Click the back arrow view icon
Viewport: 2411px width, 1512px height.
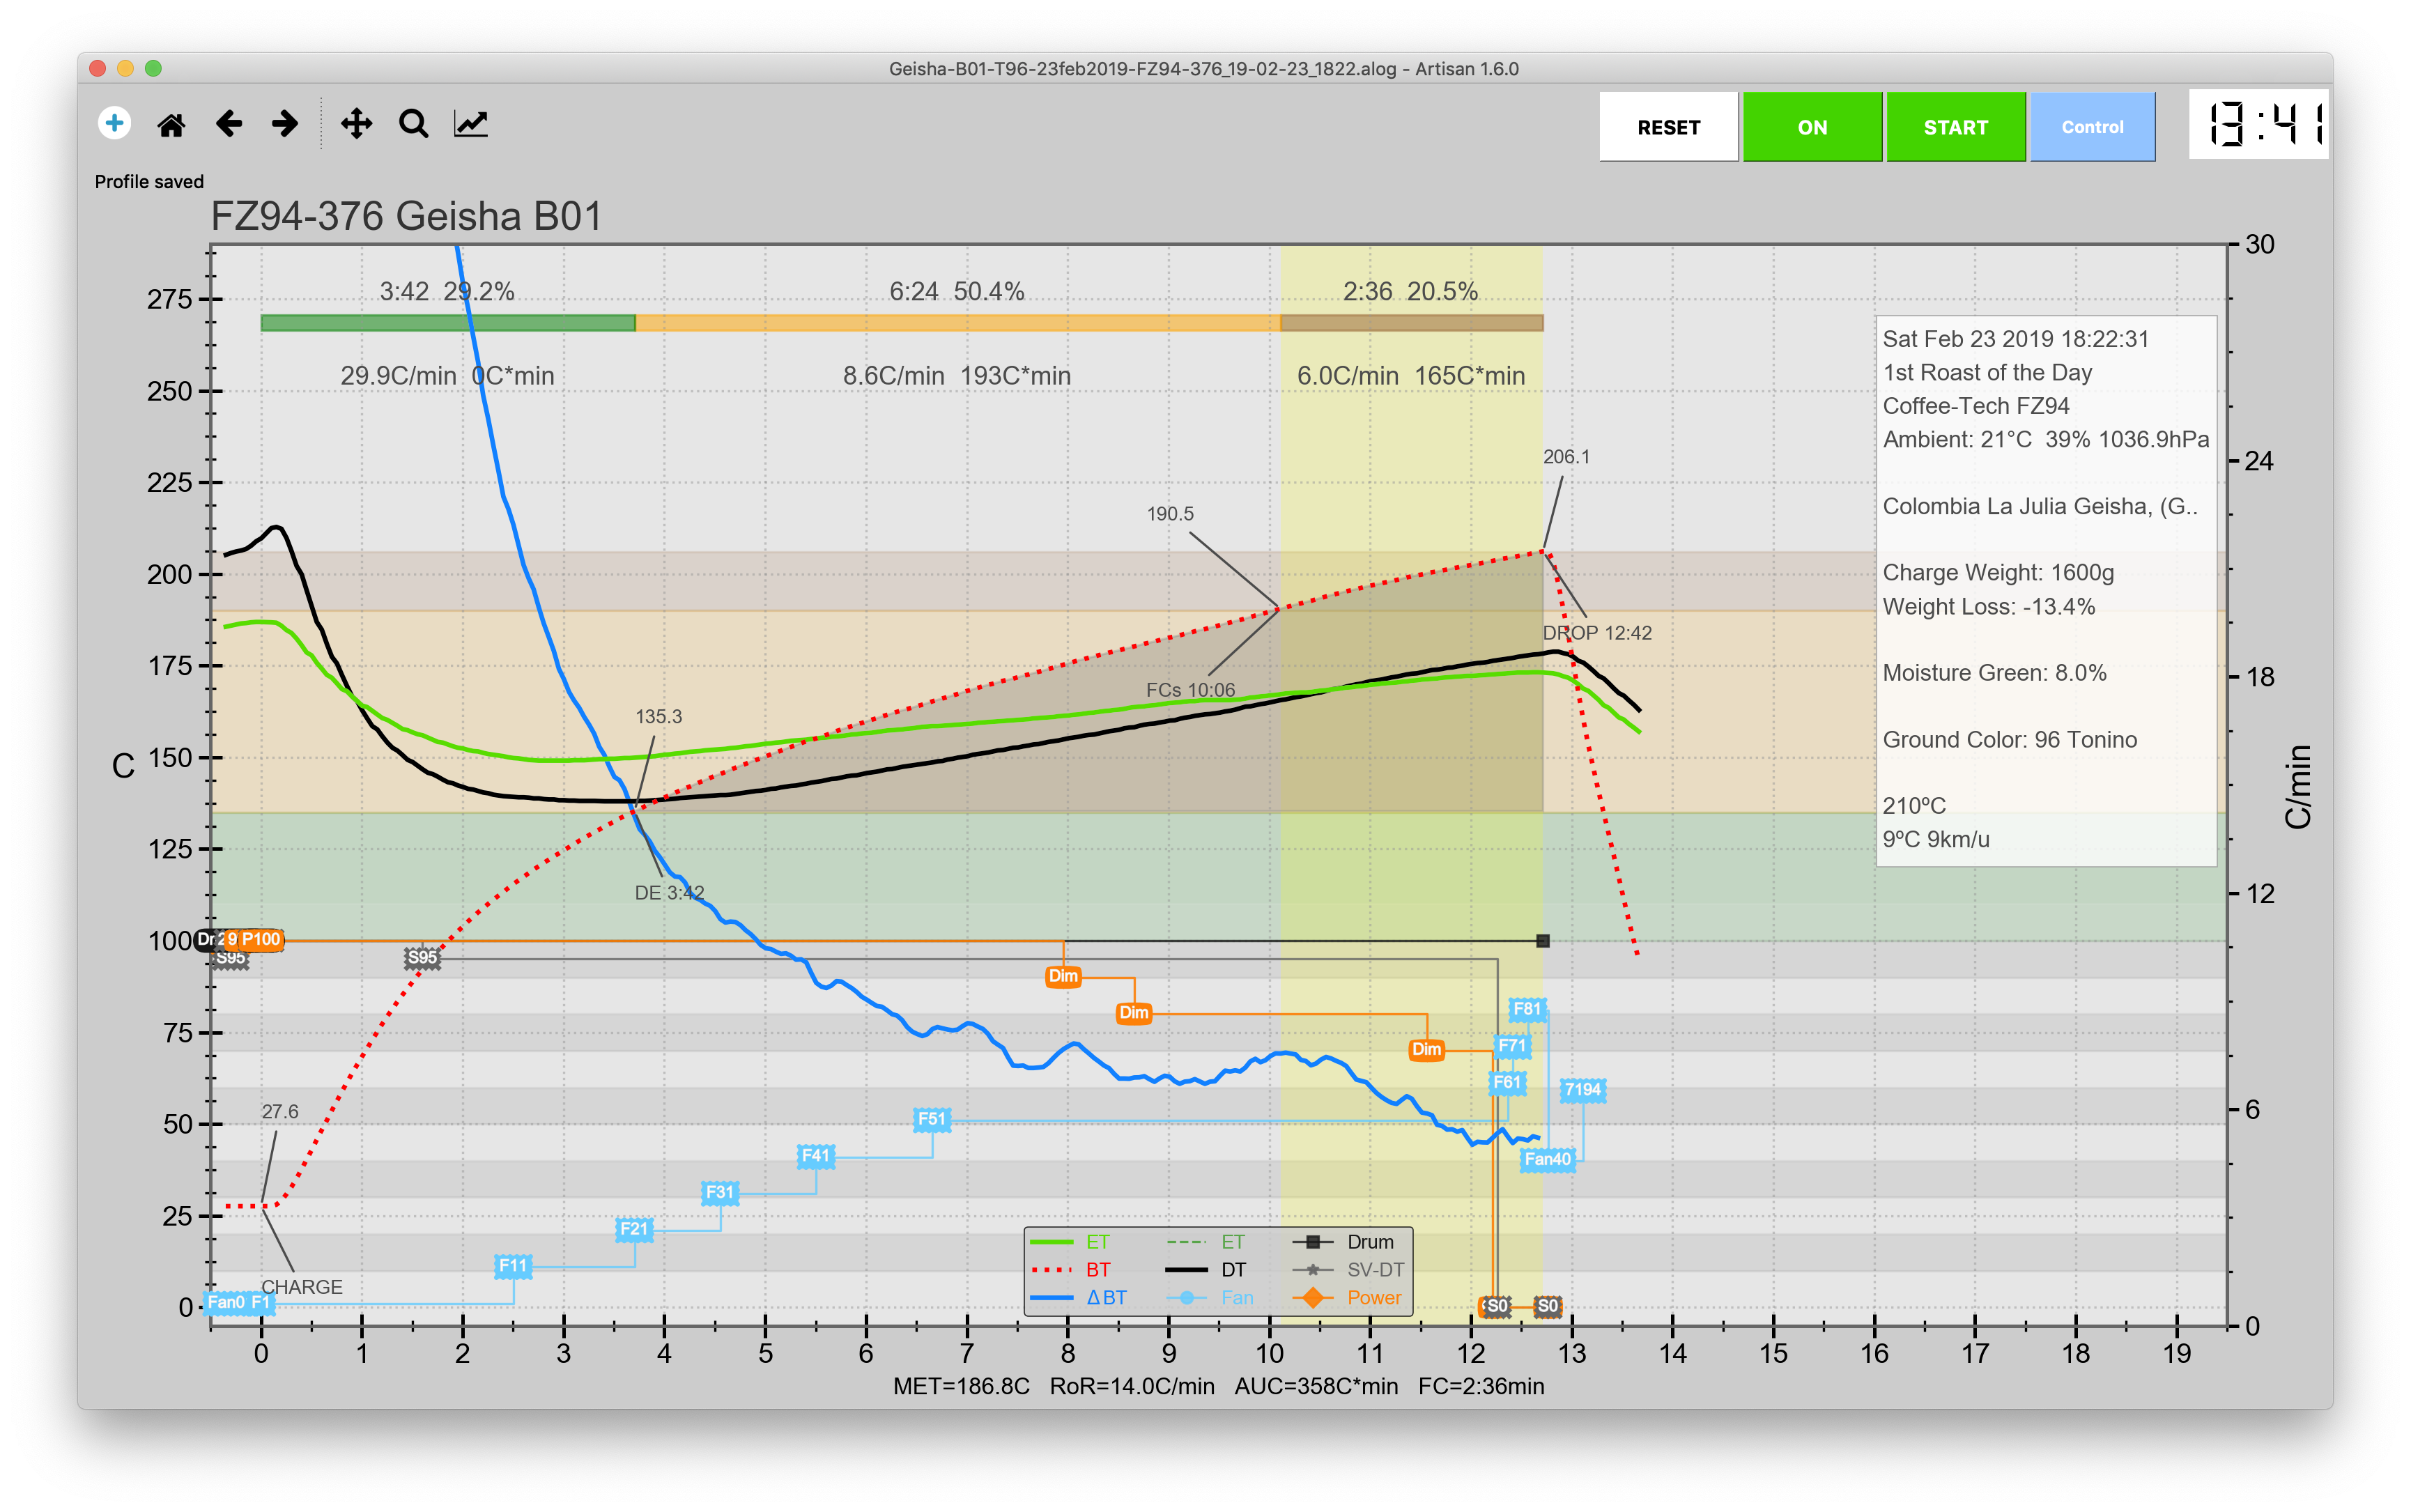tap(229, 124)
